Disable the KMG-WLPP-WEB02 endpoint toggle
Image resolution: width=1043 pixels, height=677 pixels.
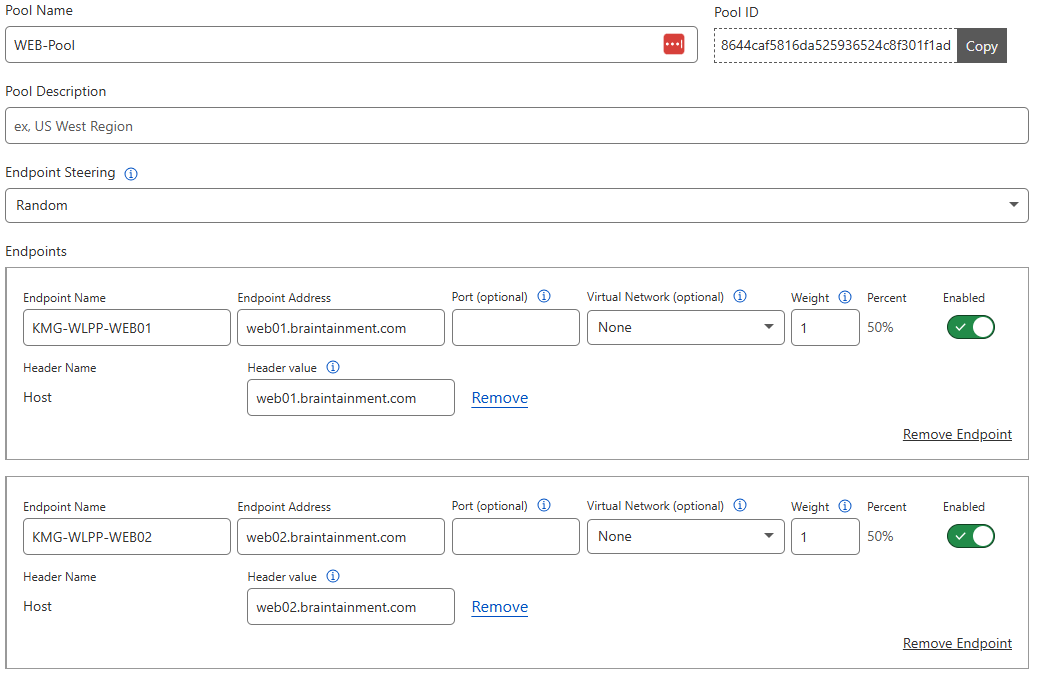[970, 536]
